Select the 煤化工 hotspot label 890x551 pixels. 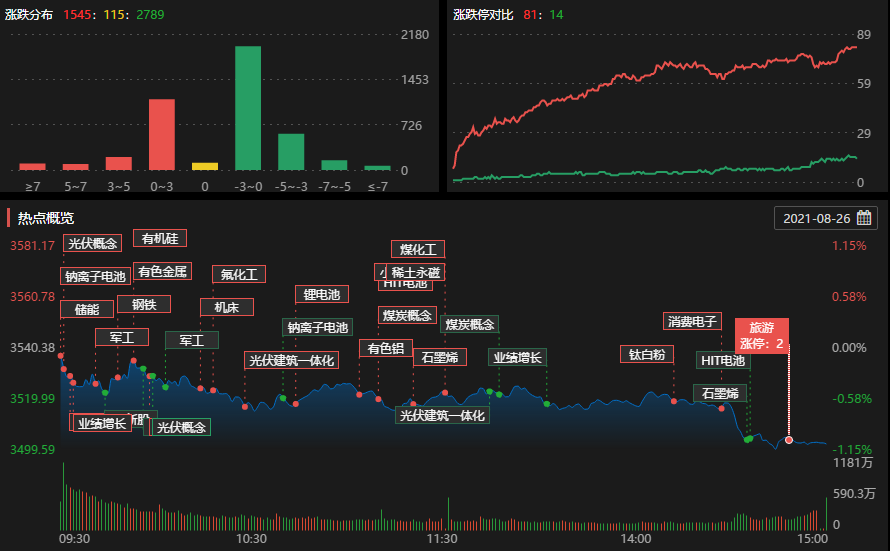point(417,249)
